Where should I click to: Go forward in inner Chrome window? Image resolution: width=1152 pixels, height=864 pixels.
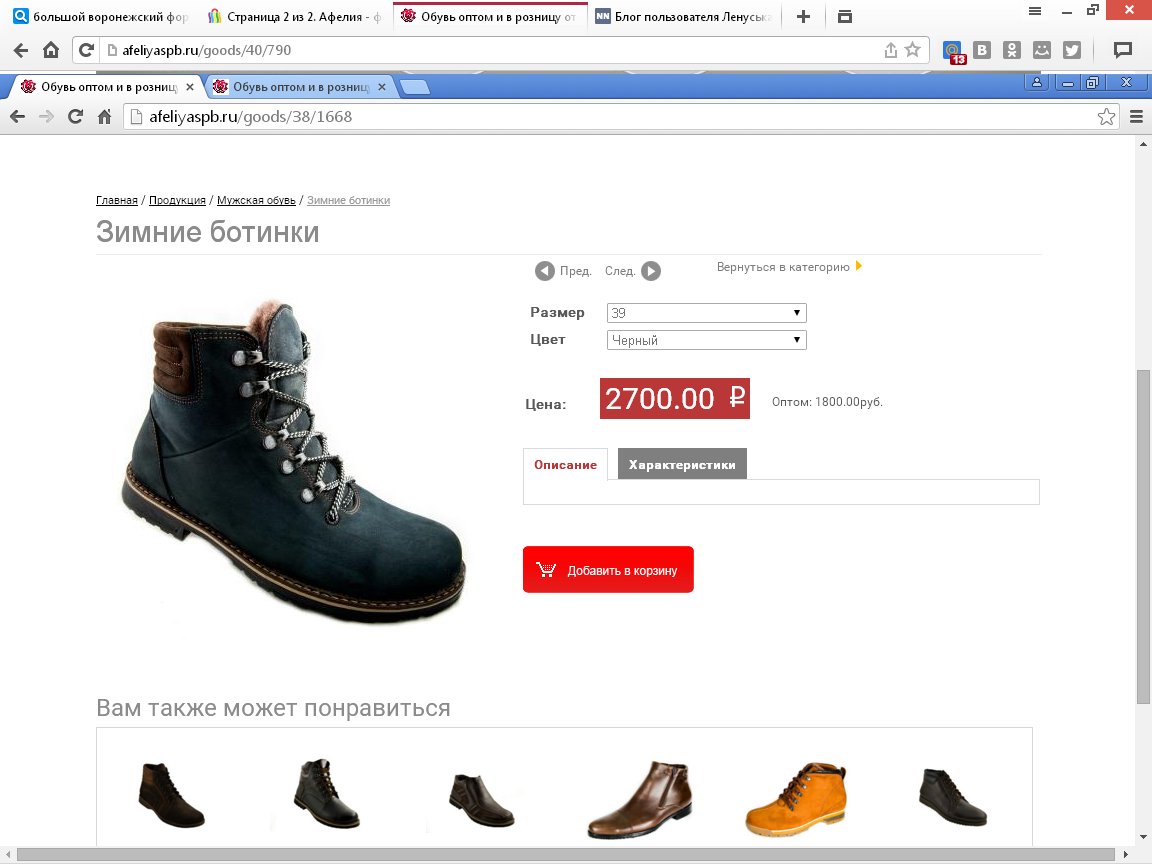pyautogui.click(x=46, y=116)
